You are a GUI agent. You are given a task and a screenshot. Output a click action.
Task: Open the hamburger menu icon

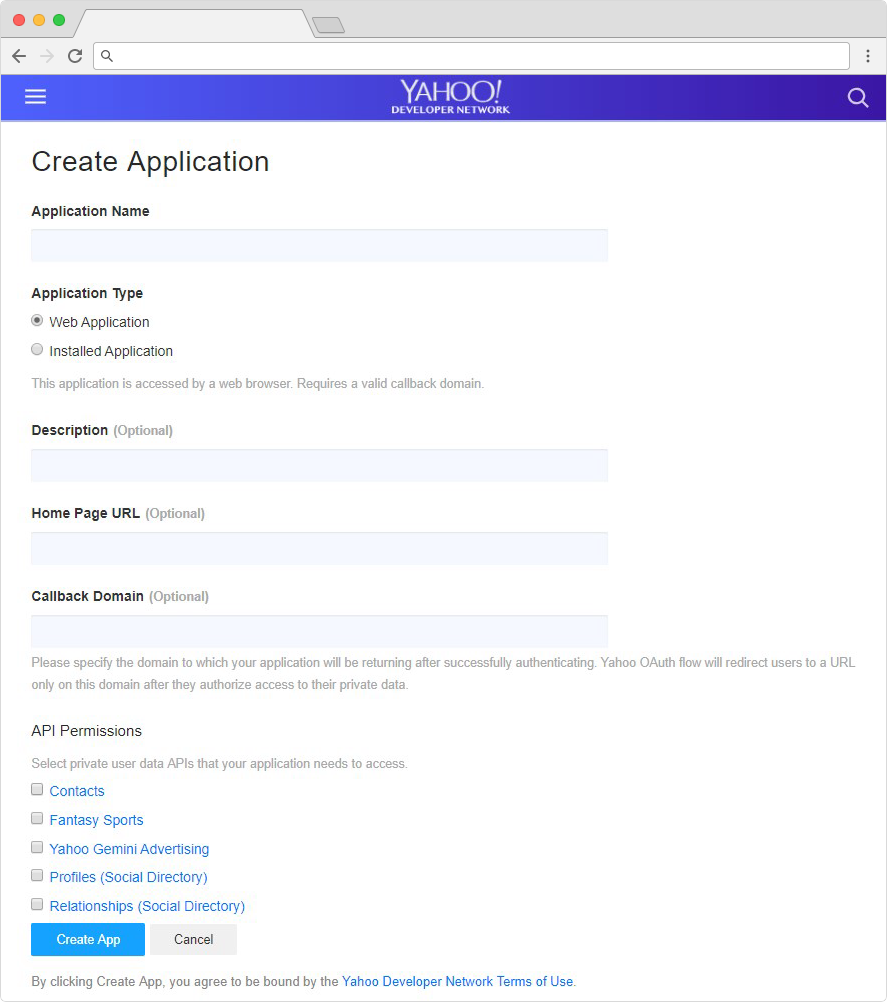(35, 96)
